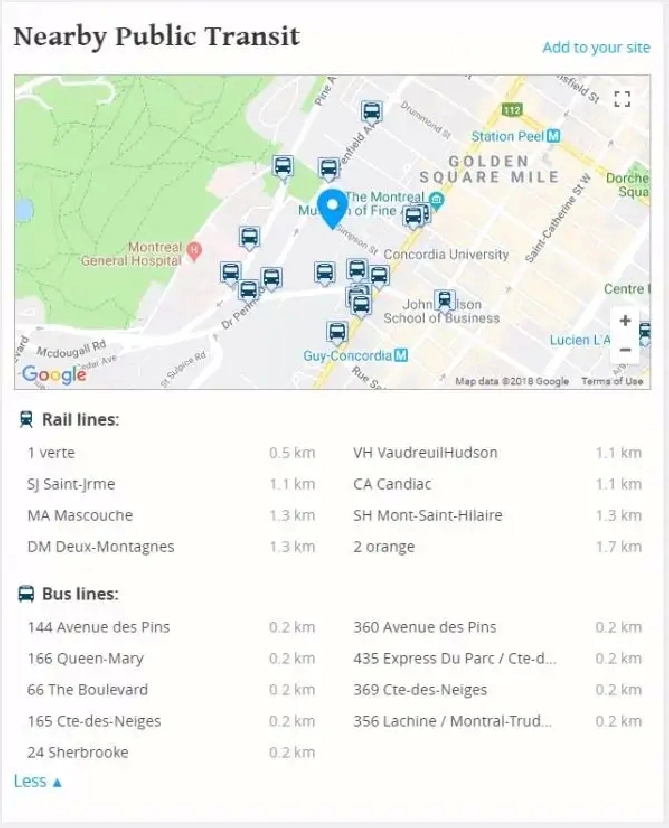
Task: Click the blue location pin marker
Action: coord(332,209)
